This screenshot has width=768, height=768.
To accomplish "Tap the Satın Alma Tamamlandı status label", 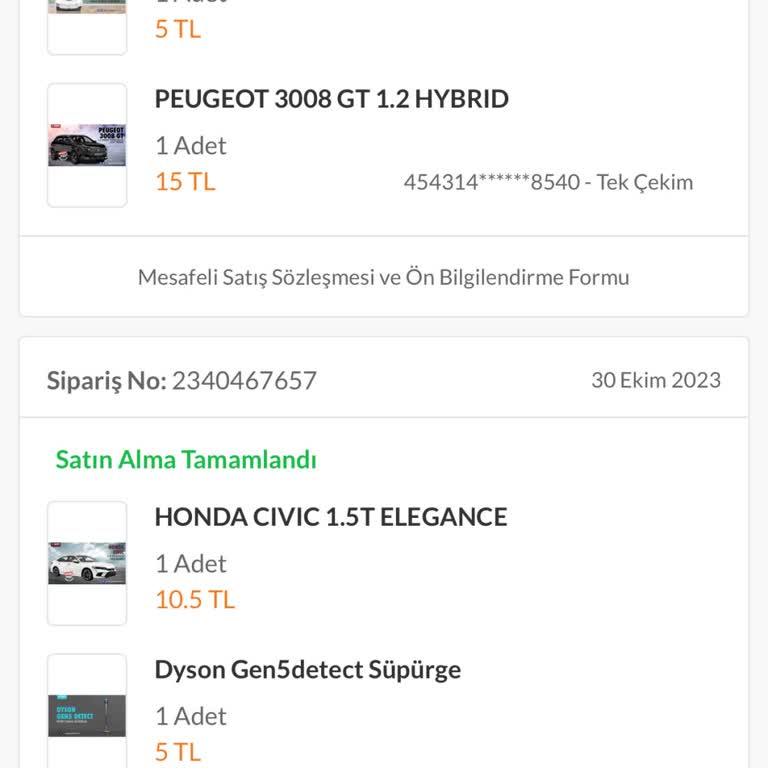I will [186, 460].
